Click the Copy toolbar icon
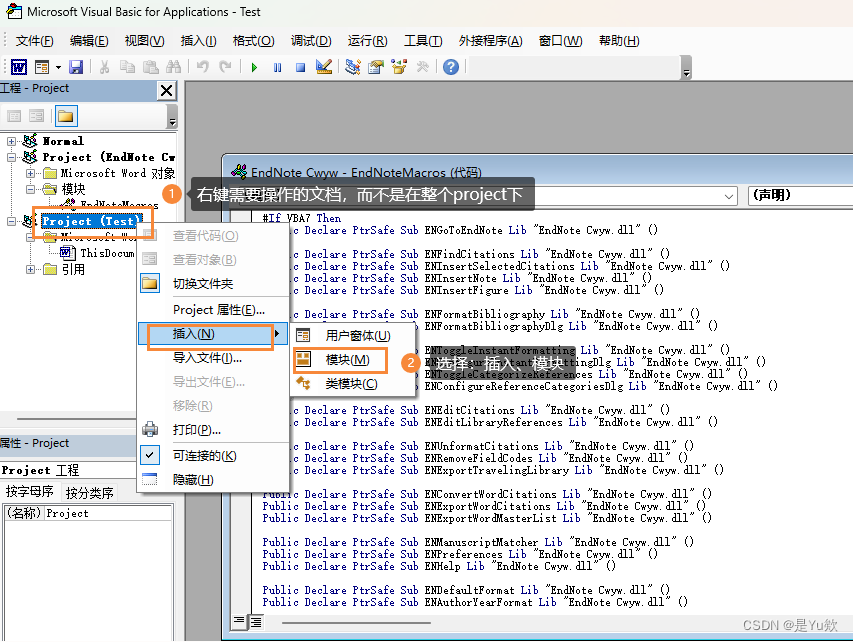The width and height of the screenshot is (853, 642). 127,67
